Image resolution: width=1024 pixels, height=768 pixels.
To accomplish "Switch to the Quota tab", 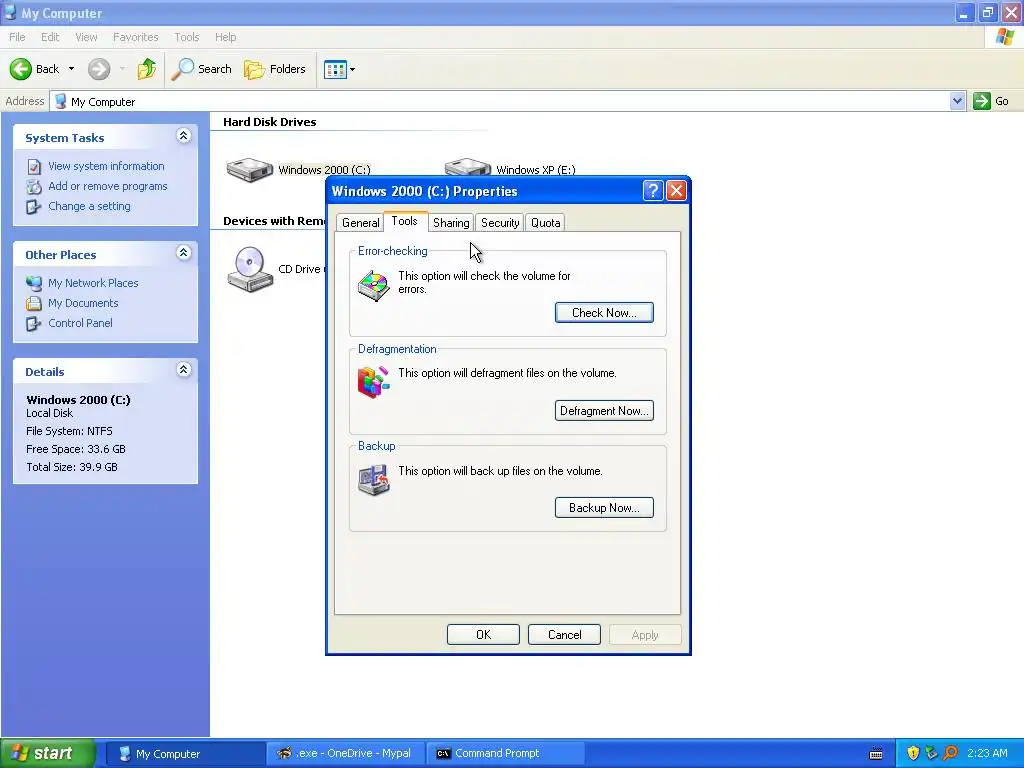I will click(546, 223).
